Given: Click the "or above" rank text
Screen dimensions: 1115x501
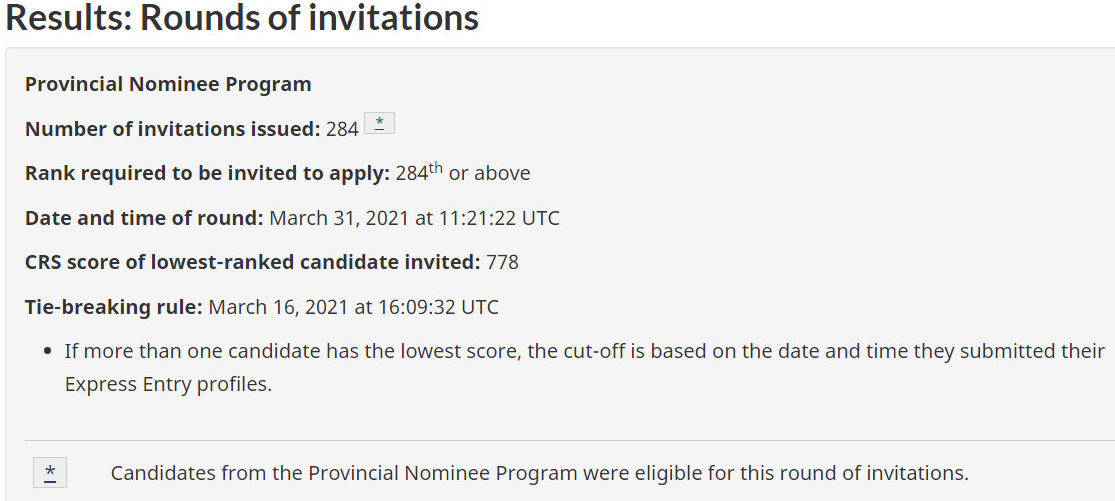Looking at the screenshot, I should (x=489, y=173).
